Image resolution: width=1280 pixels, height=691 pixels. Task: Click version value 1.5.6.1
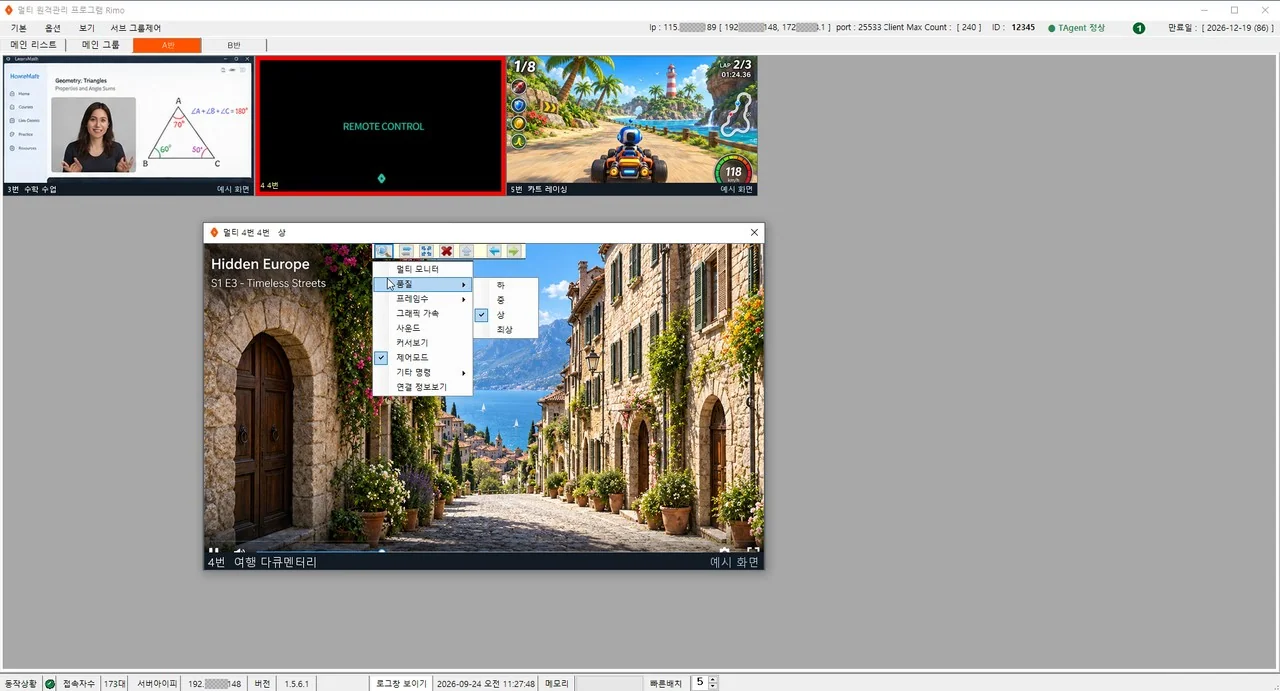point(296,684)
